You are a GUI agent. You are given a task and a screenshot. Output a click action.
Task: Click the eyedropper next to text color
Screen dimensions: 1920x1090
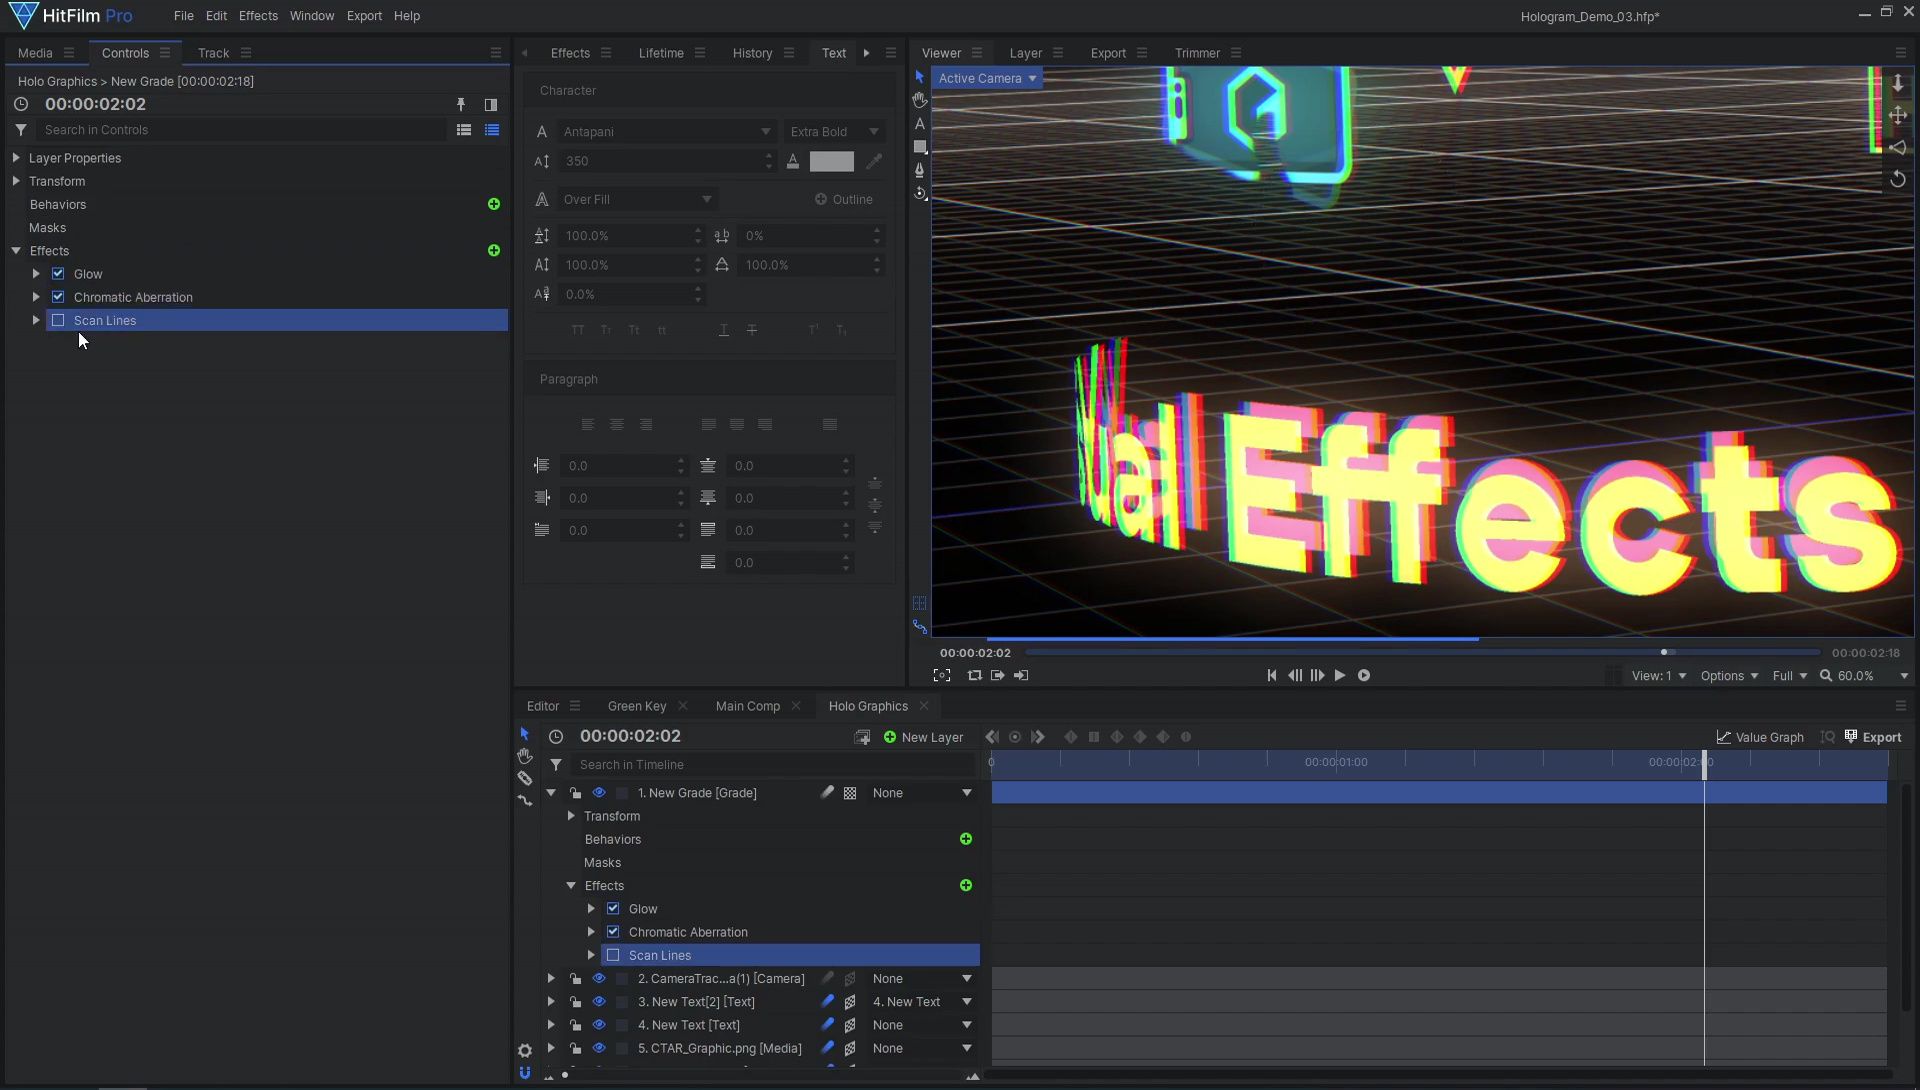tap(874, 161)
